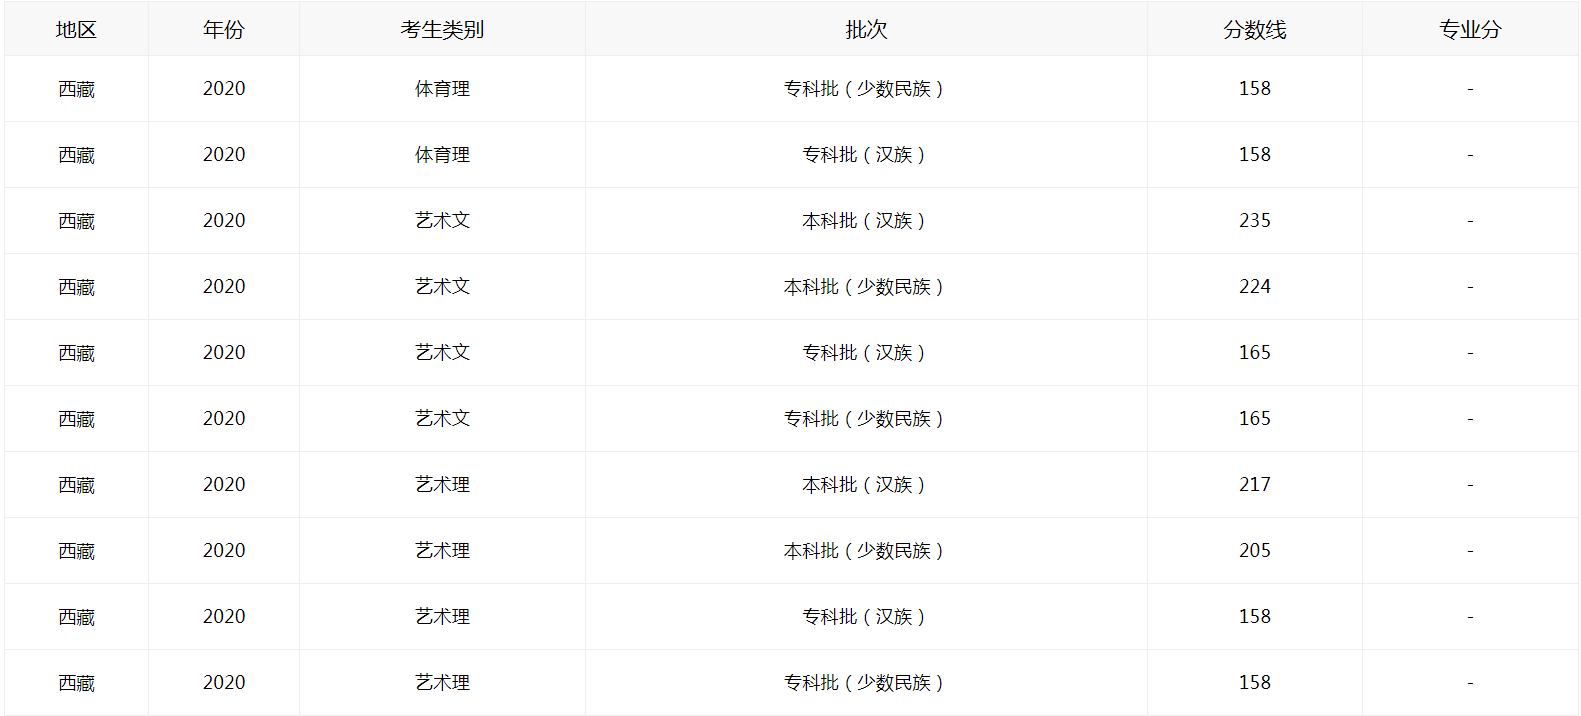
Task: Select the 考生类别 column header
Action: 442,30
